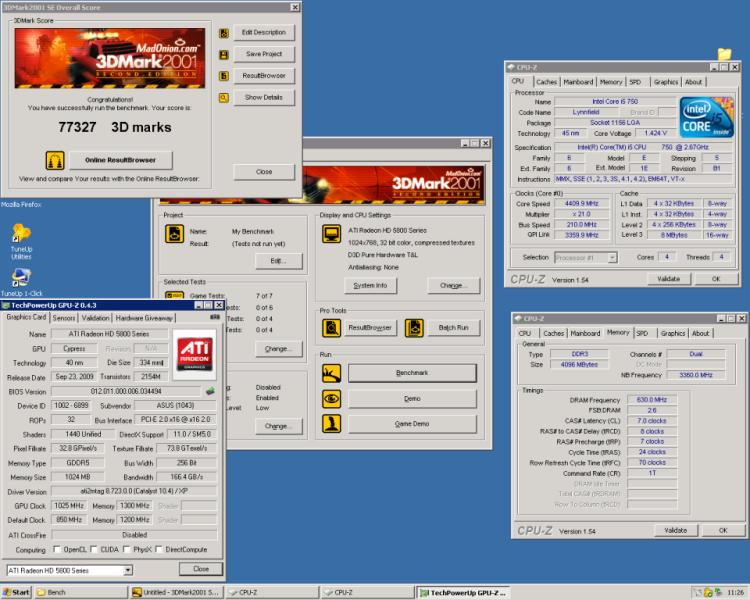The height and width of the screenshot is (600, 750).
Task: Open Caches tab in upper CPU-Z window
Action: (546, 82)
